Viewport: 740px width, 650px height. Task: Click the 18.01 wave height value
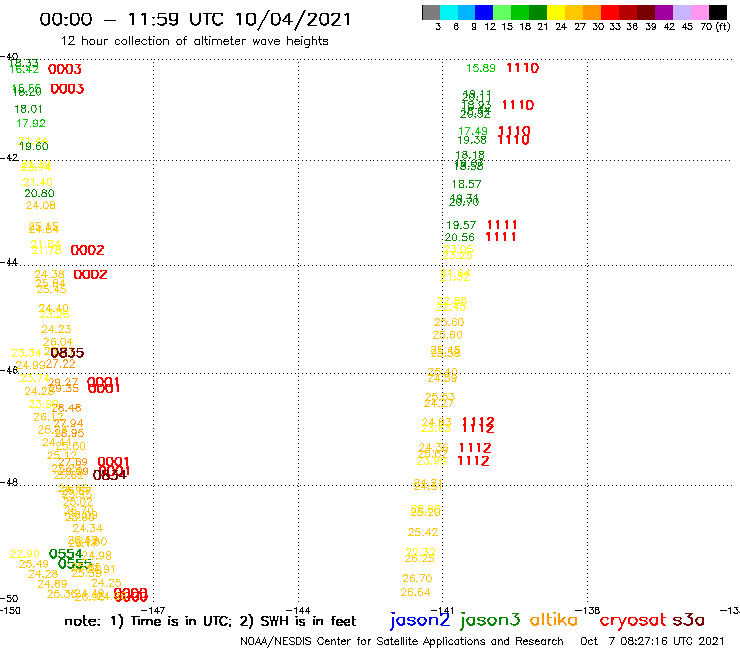(28, 109)
